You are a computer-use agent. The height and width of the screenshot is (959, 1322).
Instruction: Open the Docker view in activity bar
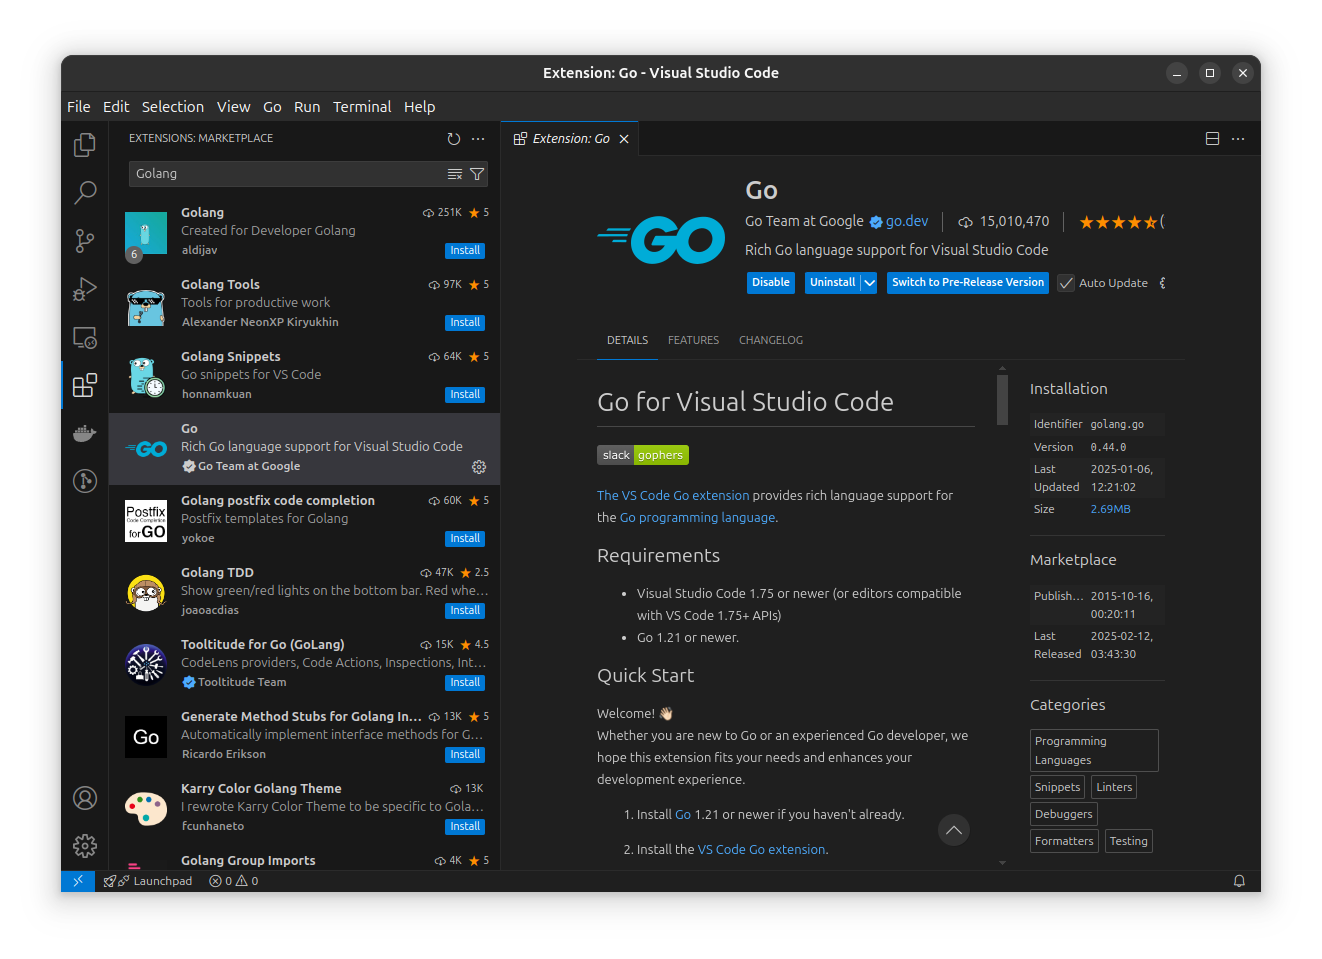85,433
